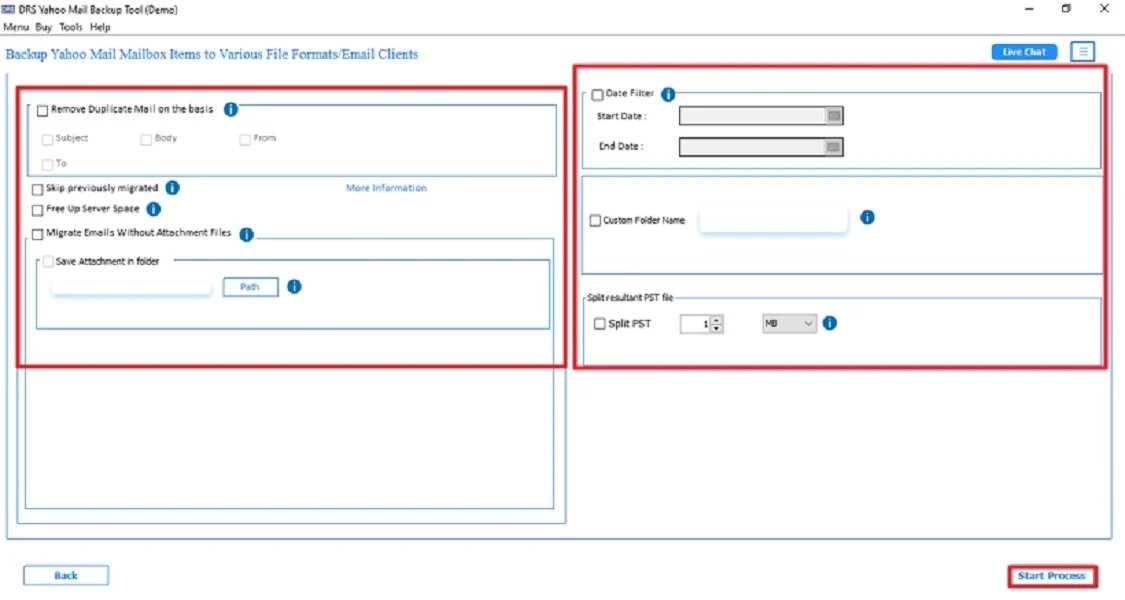Click the info icon next to Date Filter
Image resolution: width=1125 pixels, height=600 pixels.
click(x=667, y=93)
